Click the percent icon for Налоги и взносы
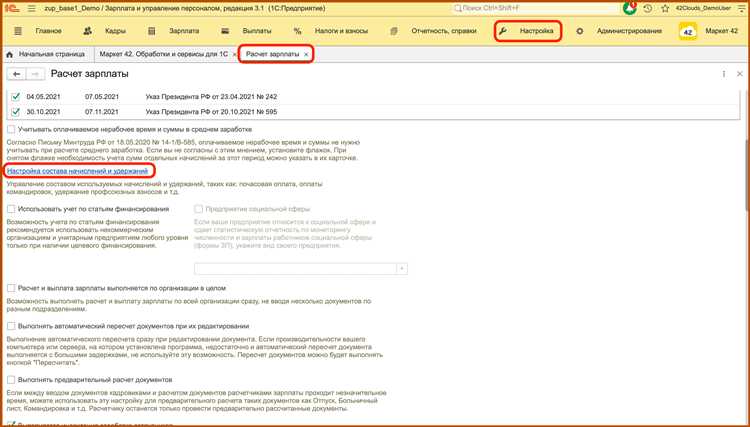Screen dimensions: 750x427 pos(298,32)
